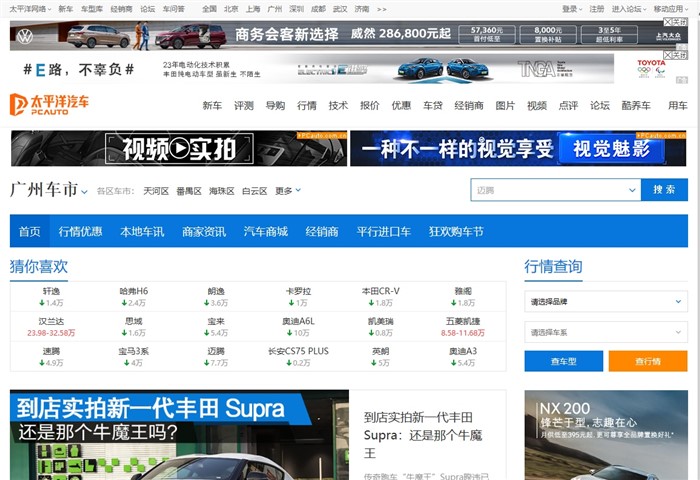
Task: Select the 汽车商城 tab
Action: coord(266,231)
